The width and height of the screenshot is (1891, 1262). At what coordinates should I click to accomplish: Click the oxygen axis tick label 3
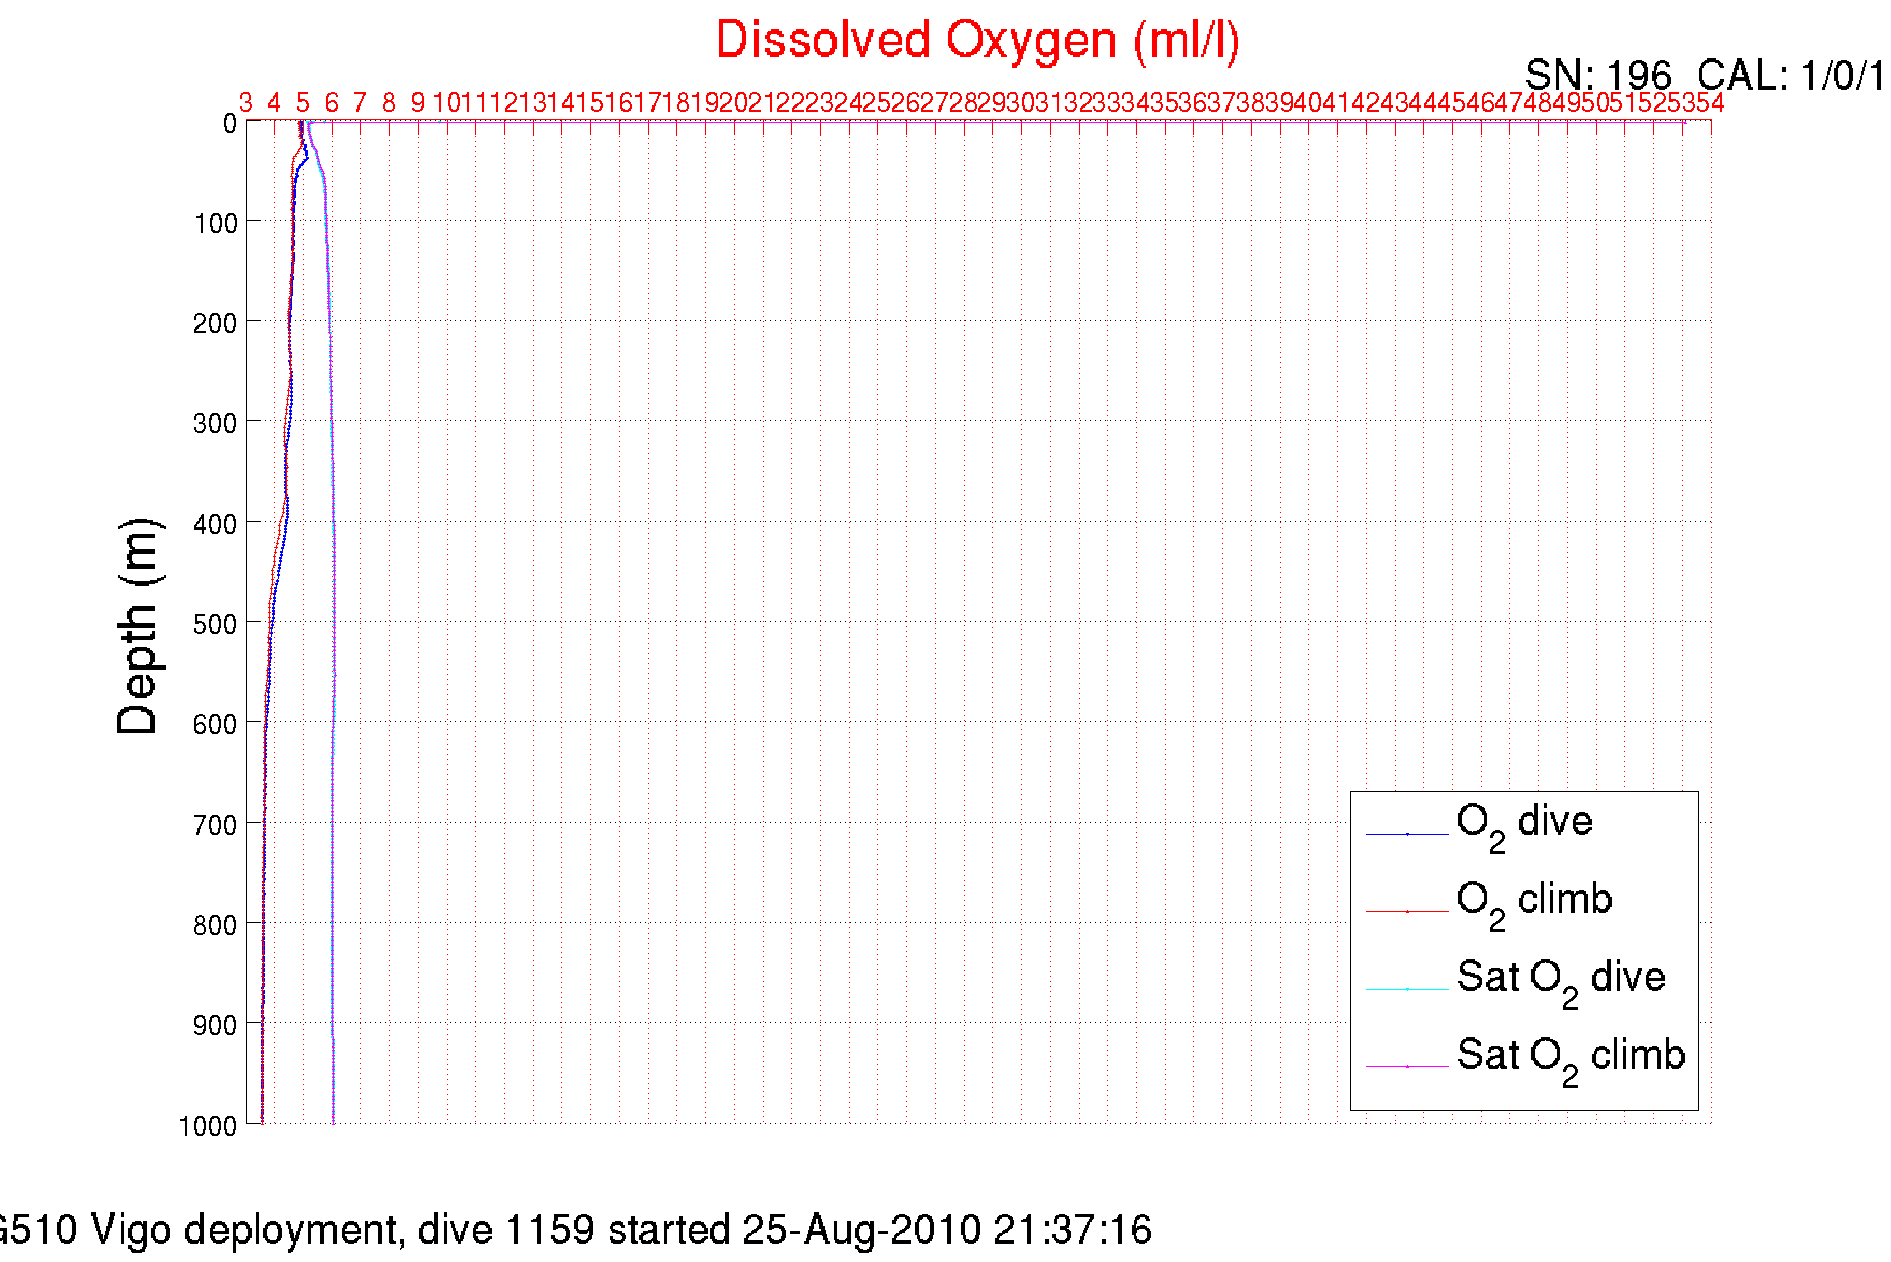point(246,103)
